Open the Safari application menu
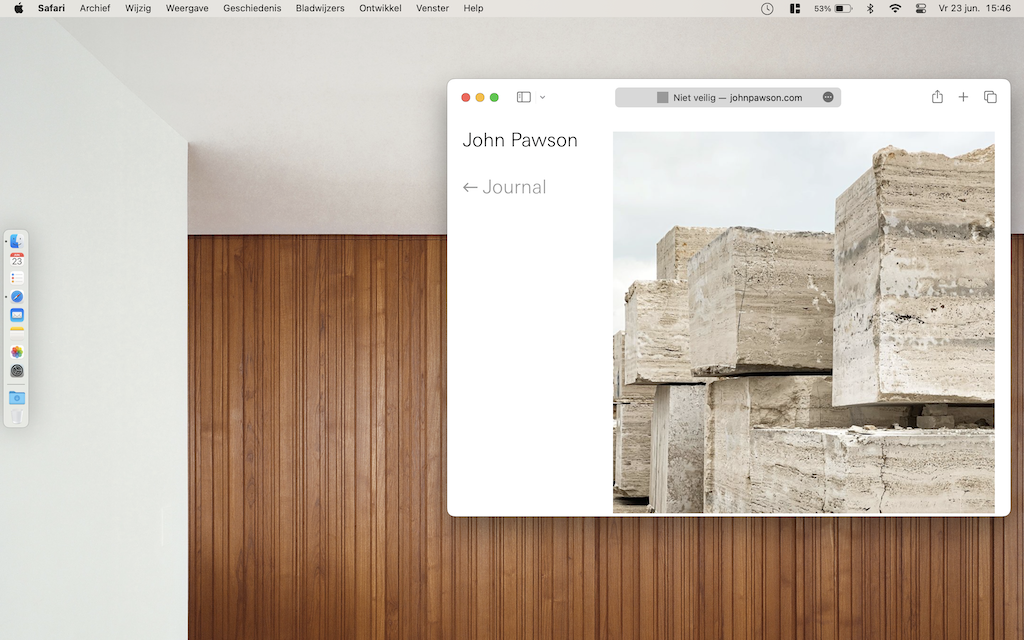Image resolution: width=1024 pixels, height=640 pixels. click(x=51, y=8)
